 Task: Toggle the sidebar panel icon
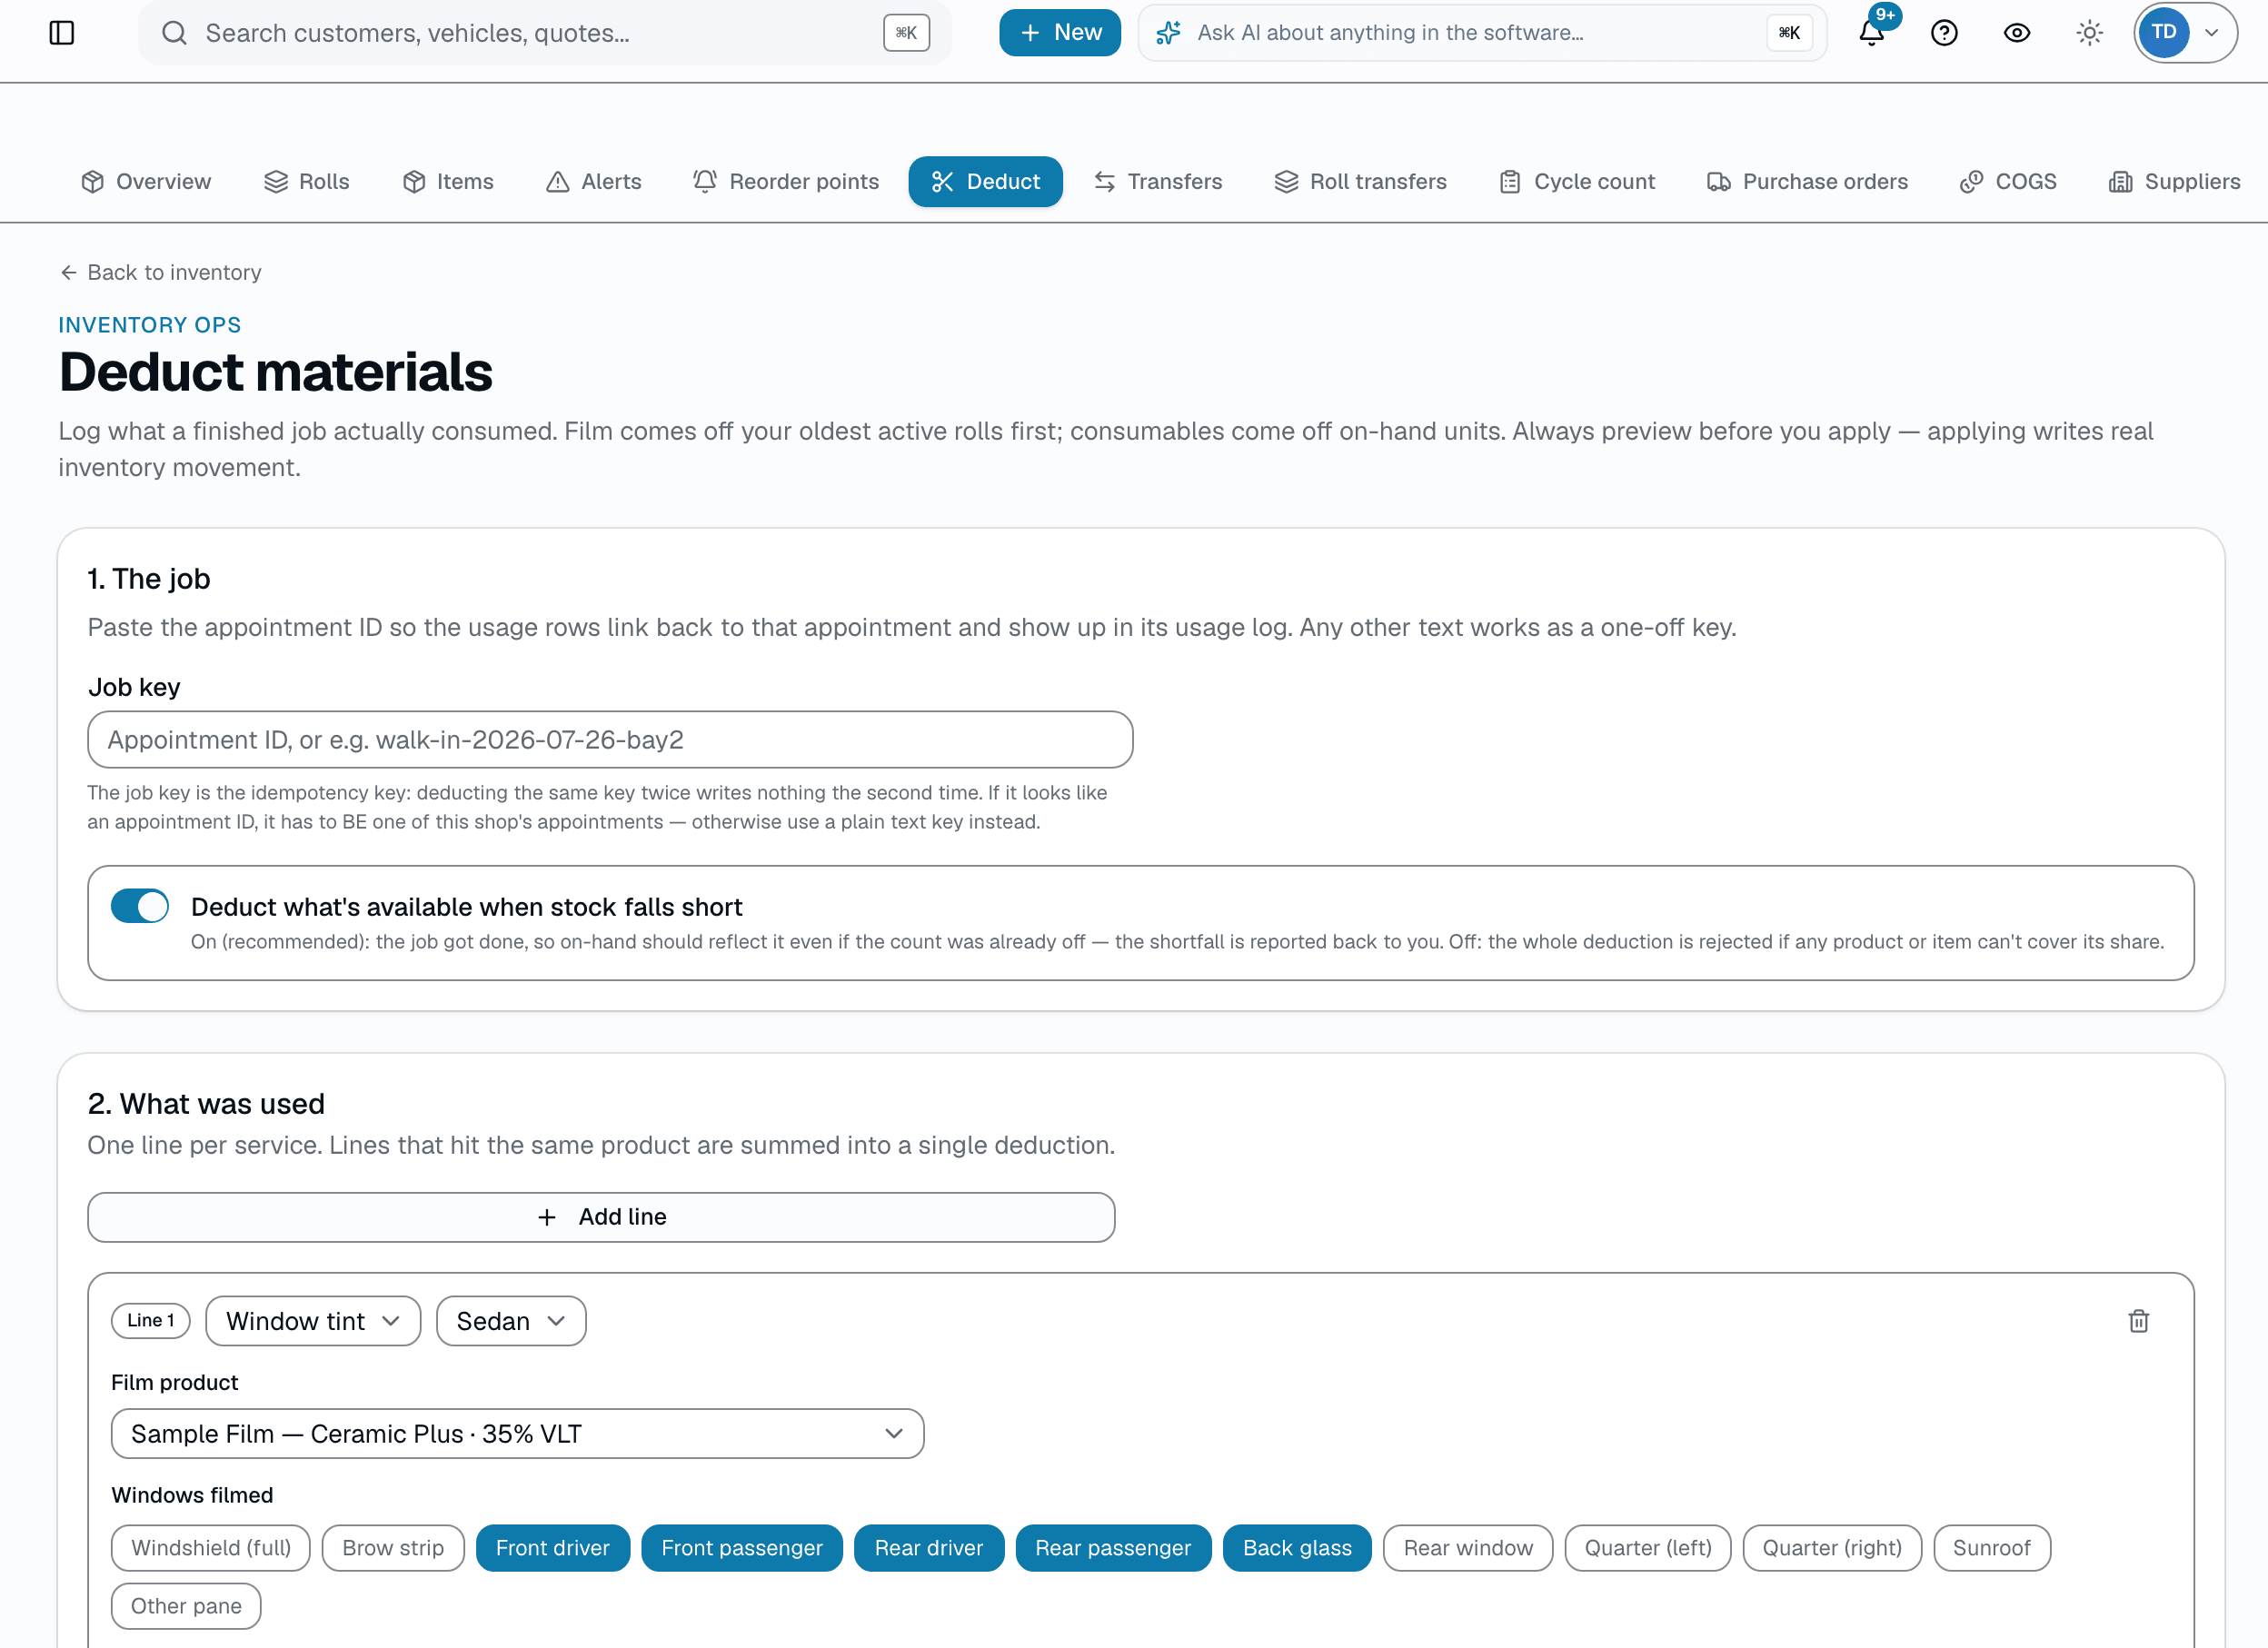(x=62, y=33)
